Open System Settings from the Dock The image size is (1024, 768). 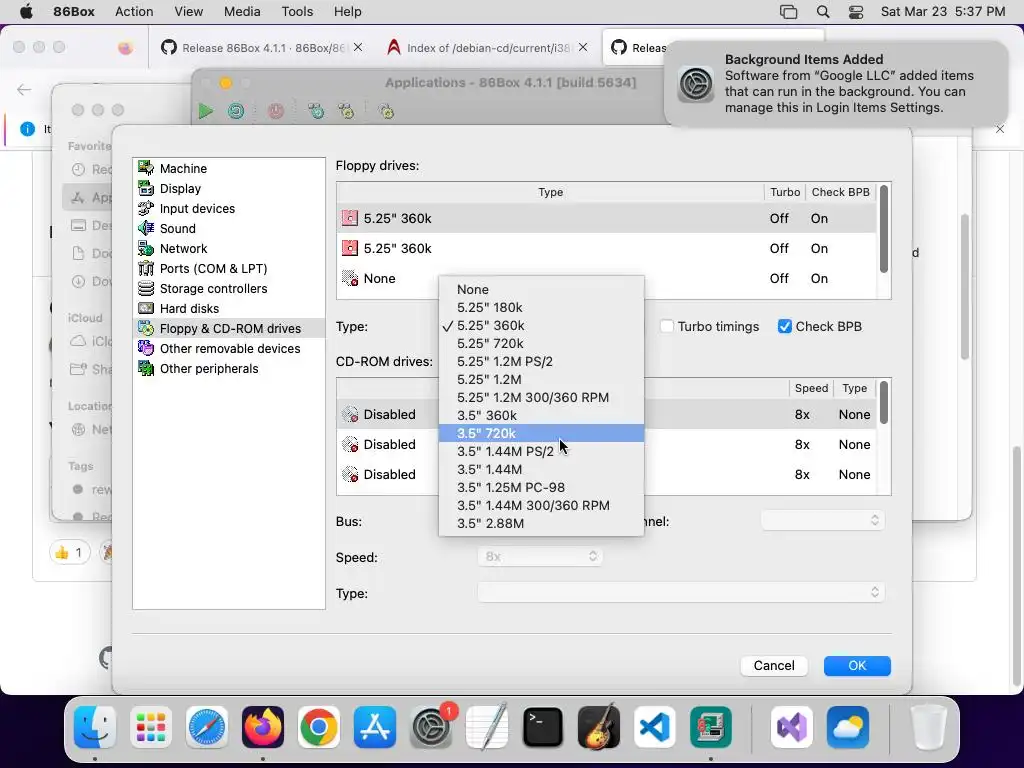coord(431,727)
